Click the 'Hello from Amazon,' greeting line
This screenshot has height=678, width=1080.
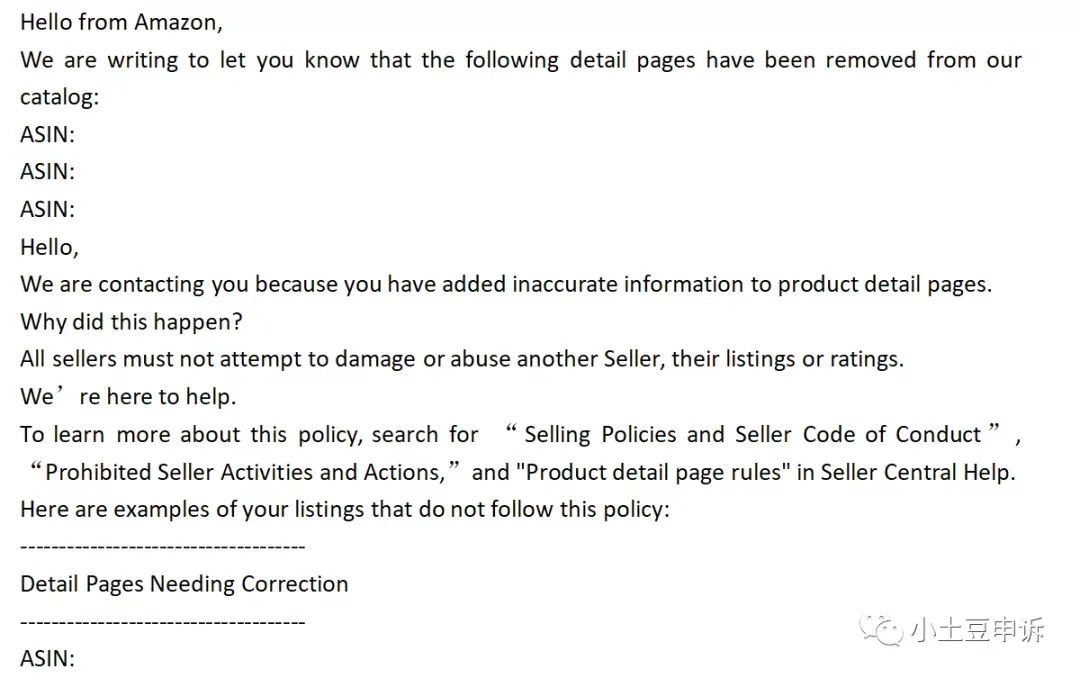click(121, 23)
